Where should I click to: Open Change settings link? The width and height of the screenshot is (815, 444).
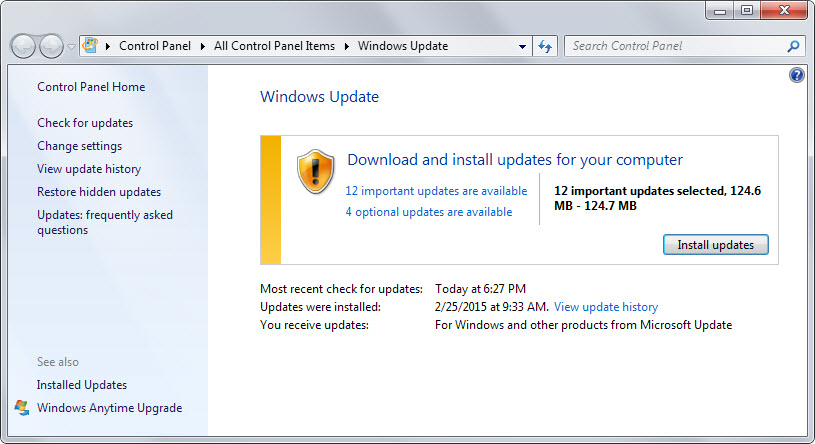click(80, 146)
